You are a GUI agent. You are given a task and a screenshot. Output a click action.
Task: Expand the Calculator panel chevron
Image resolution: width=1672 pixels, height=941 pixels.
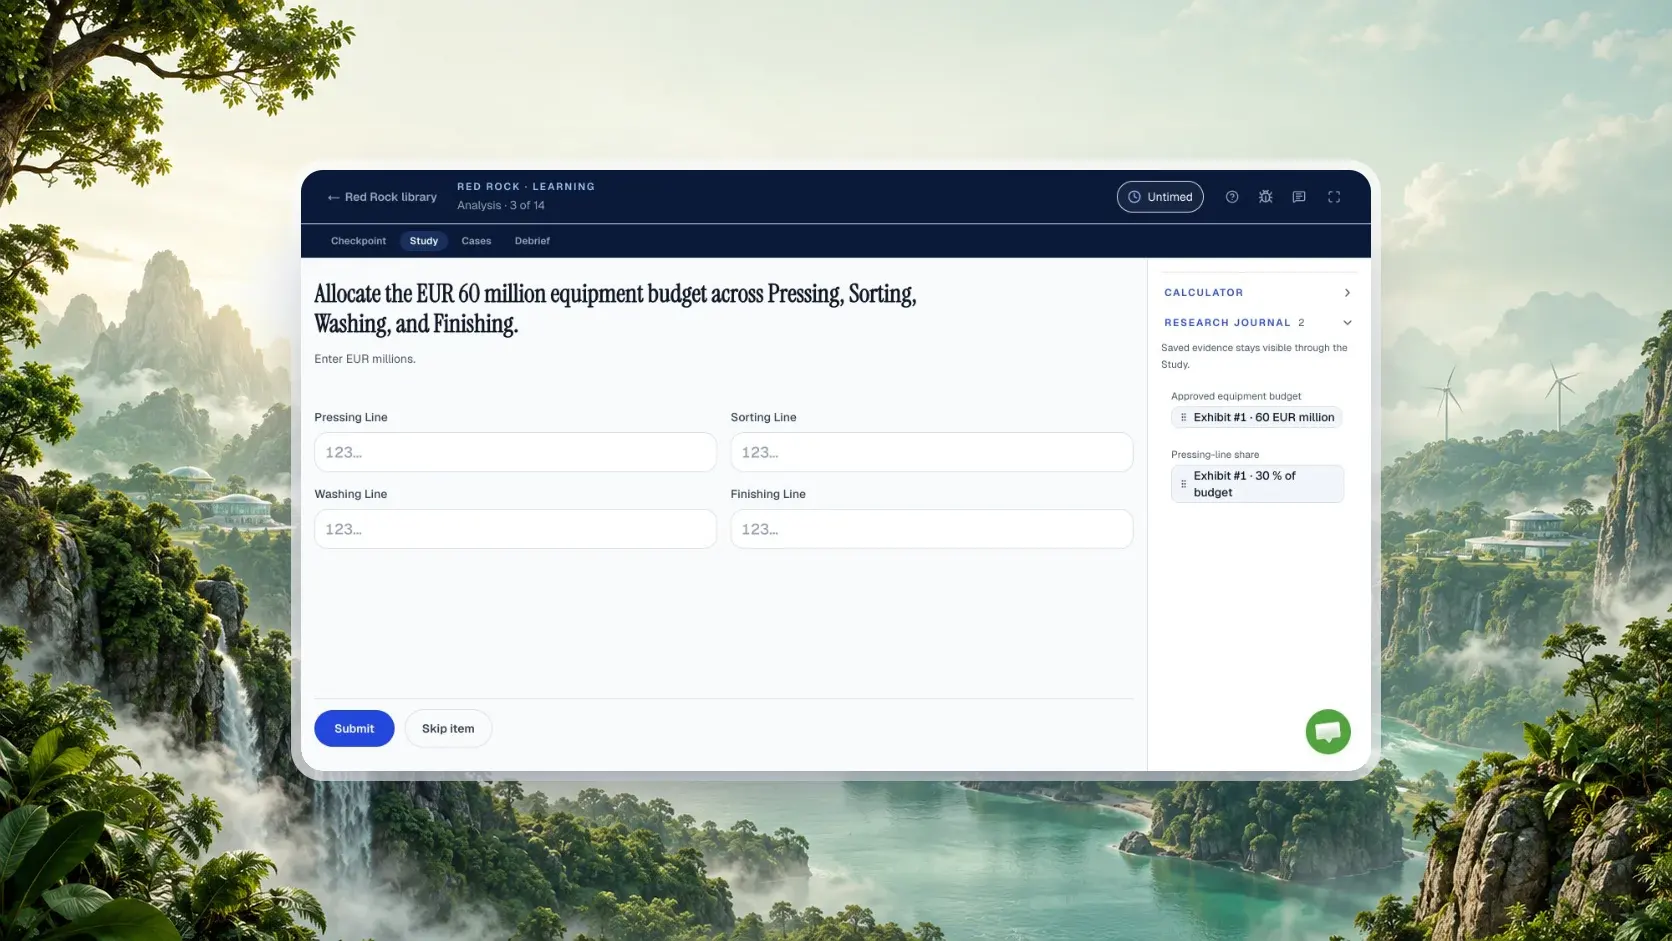click(x=1347, y=293)
